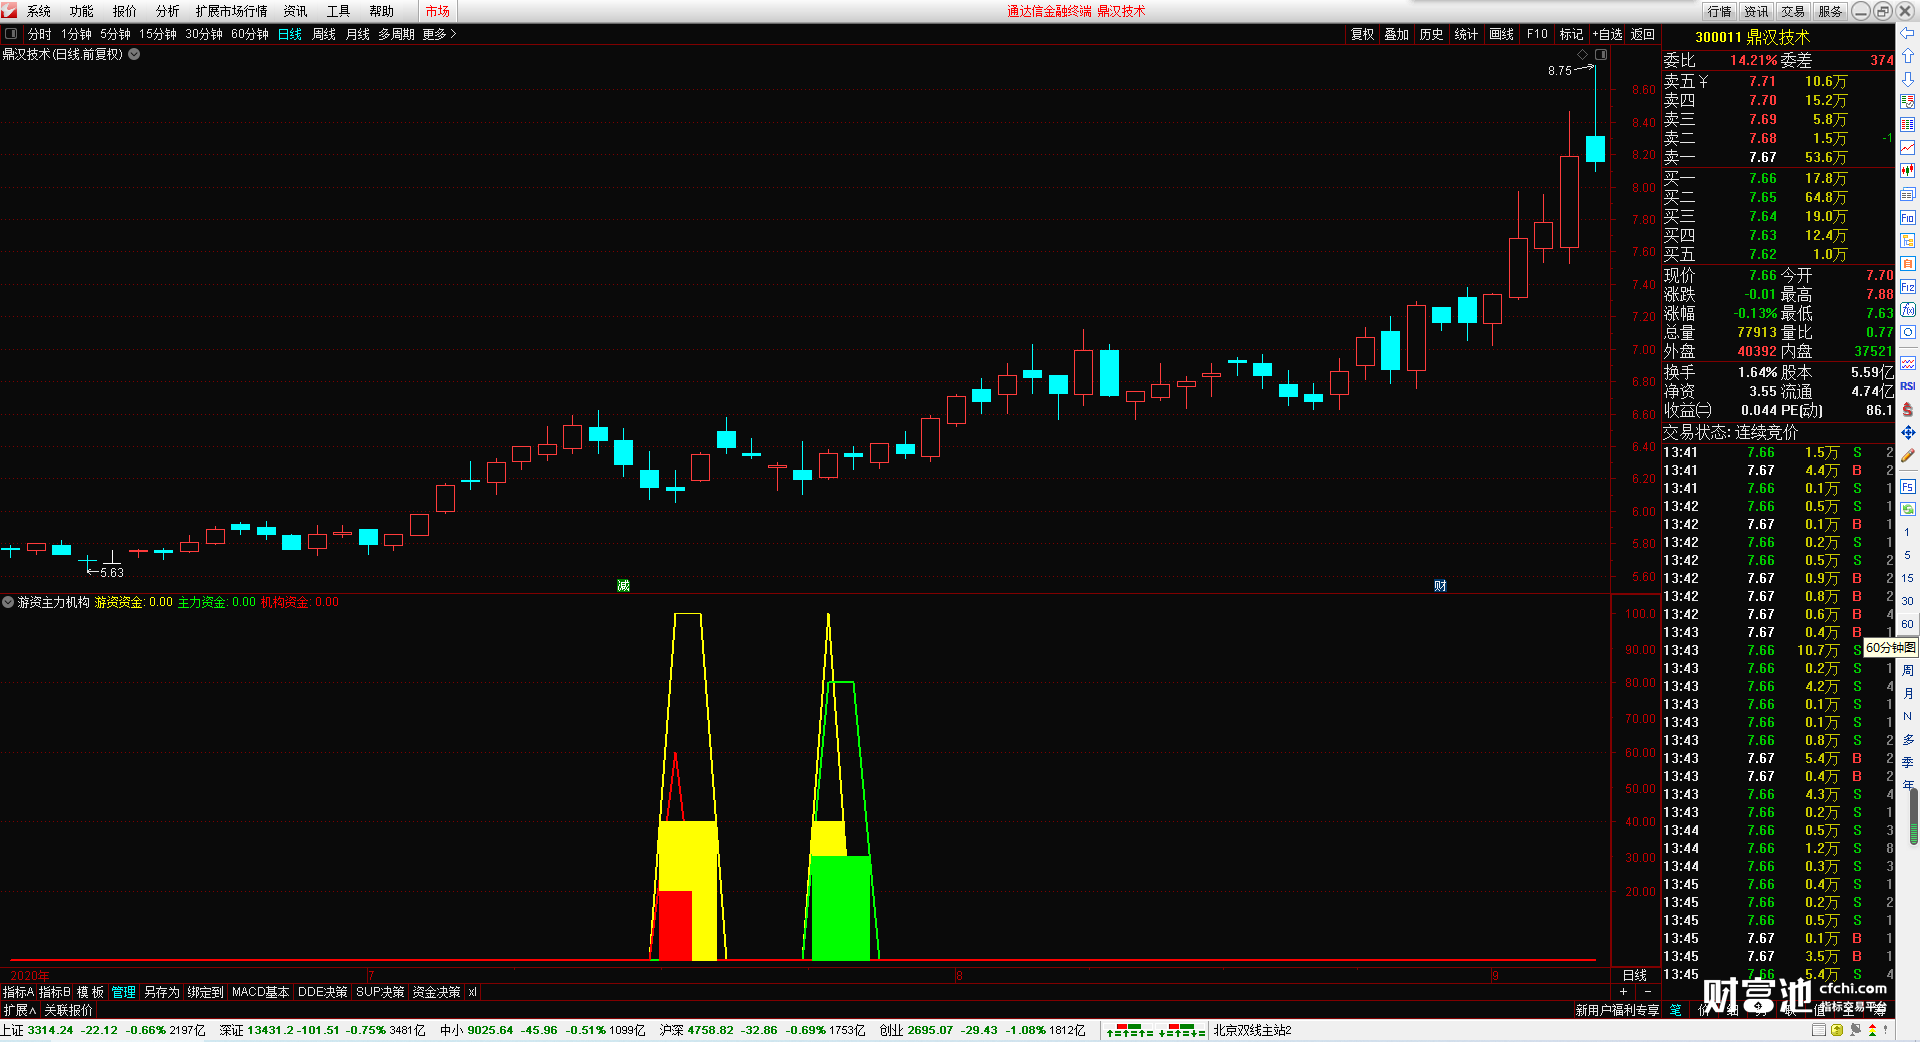Click the RSI indicator sidebar icon
The height and width of the screenshot is (1042, 1920).
(x=1908, y=386)
